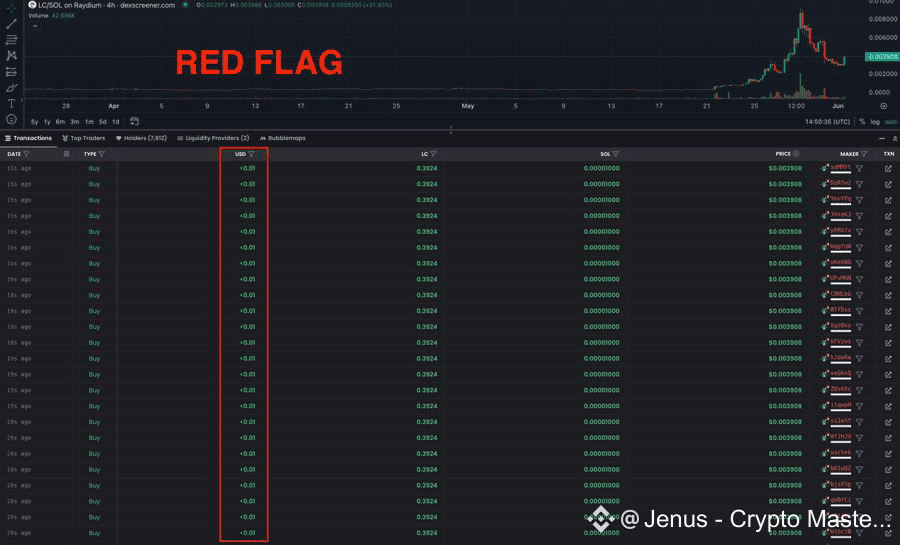Open the go-to-date calendar icon
The width and height of the screenshot is (900, 545).
[134, 121]
